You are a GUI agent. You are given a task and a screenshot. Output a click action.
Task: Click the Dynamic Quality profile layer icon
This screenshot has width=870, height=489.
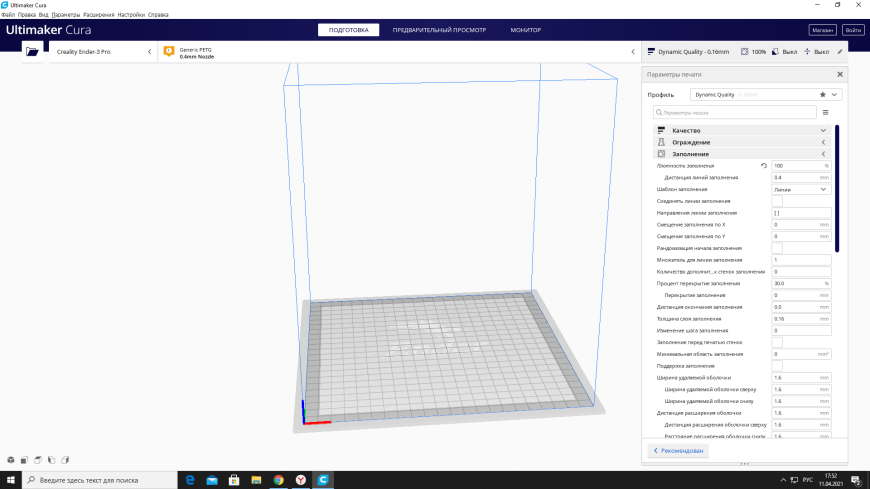[x=651, y=52]
